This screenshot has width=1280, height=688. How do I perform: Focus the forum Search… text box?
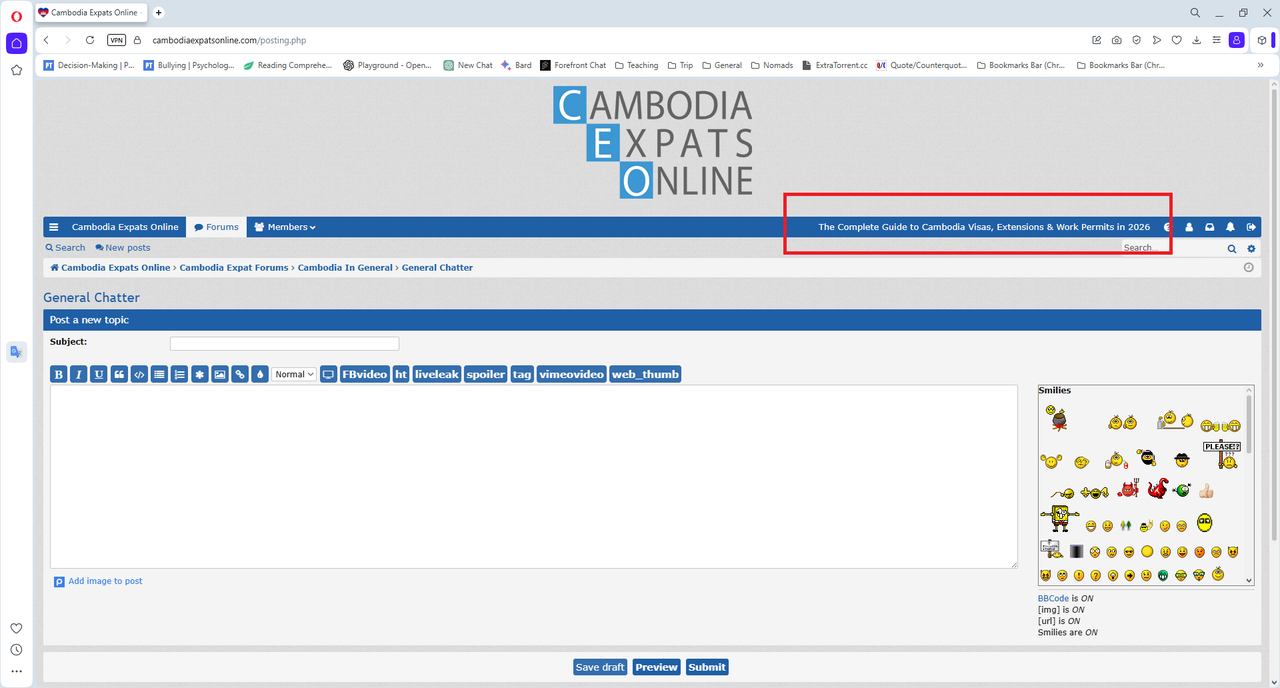[1171, 248]
